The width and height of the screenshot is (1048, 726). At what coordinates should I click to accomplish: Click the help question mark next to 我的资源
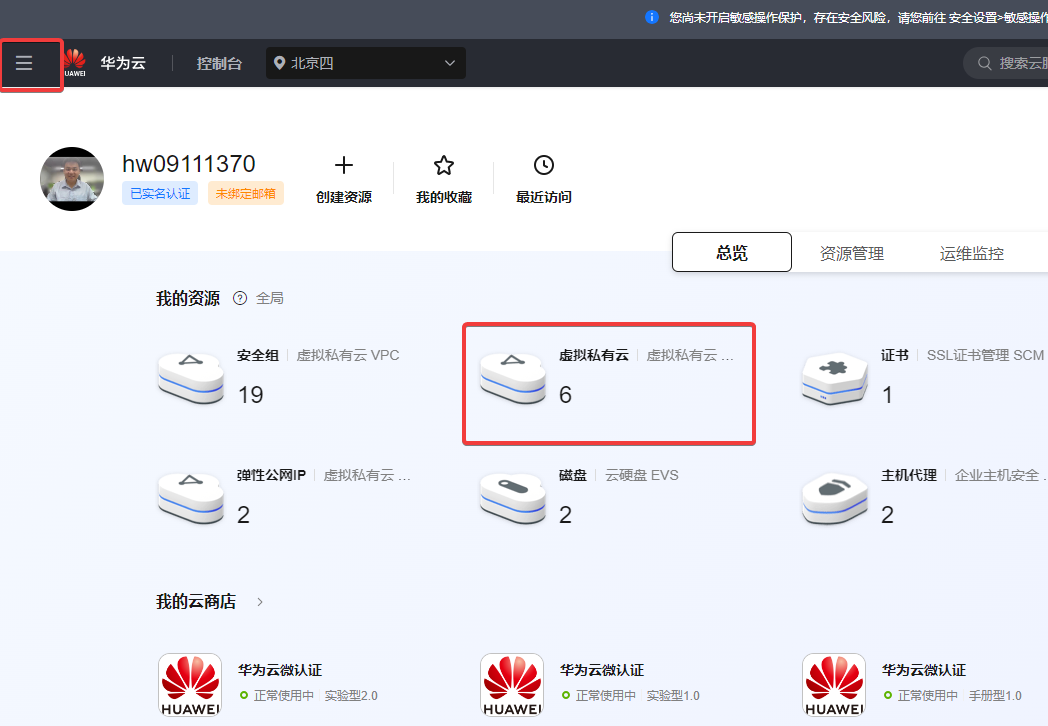[x=240, y=298]
